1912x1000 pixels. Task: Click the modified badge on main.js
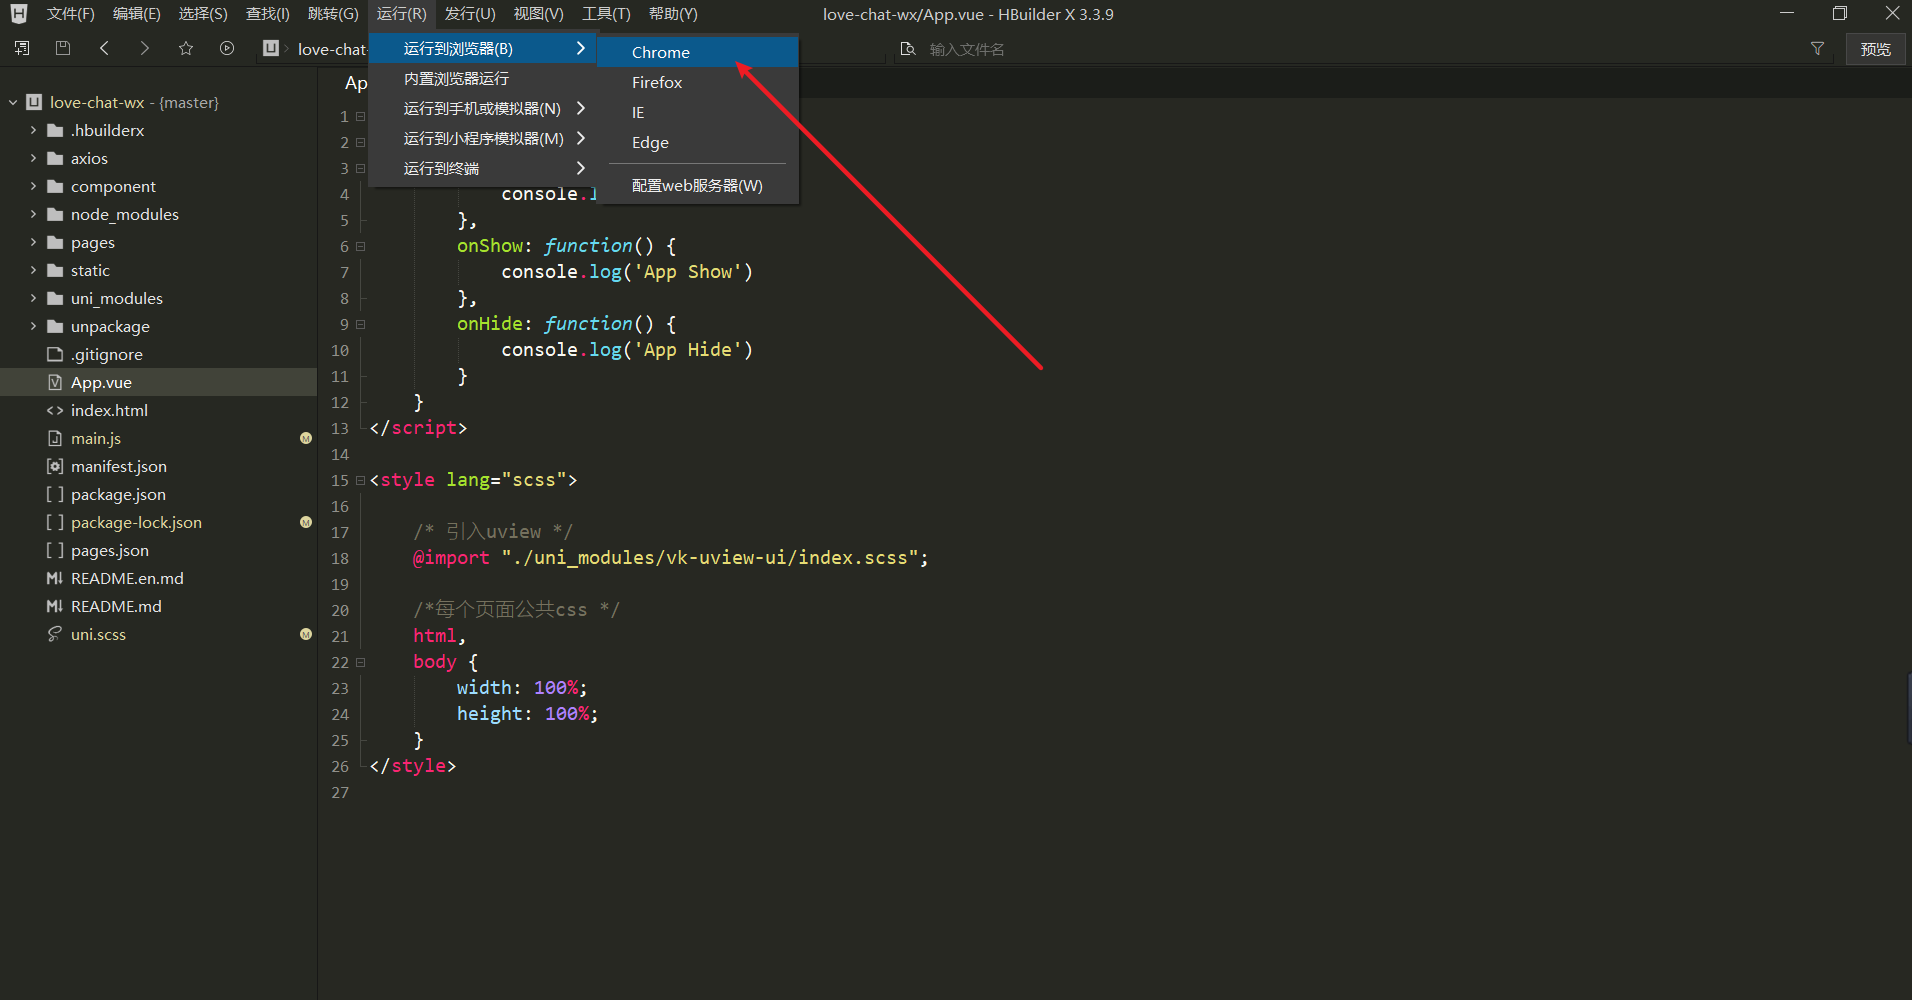click(306, 438)
